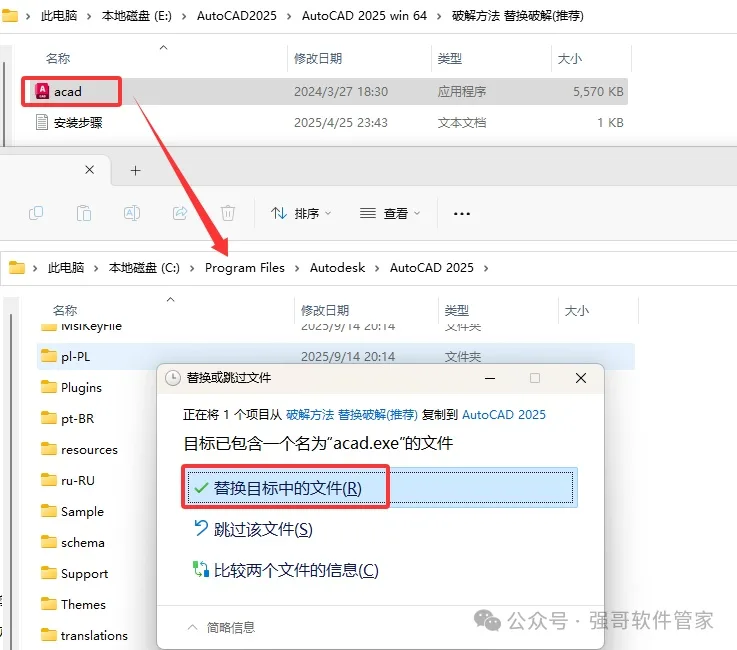Expand chevron after 本地磁盘 (E:) breadcrumb

click(184, 16)
